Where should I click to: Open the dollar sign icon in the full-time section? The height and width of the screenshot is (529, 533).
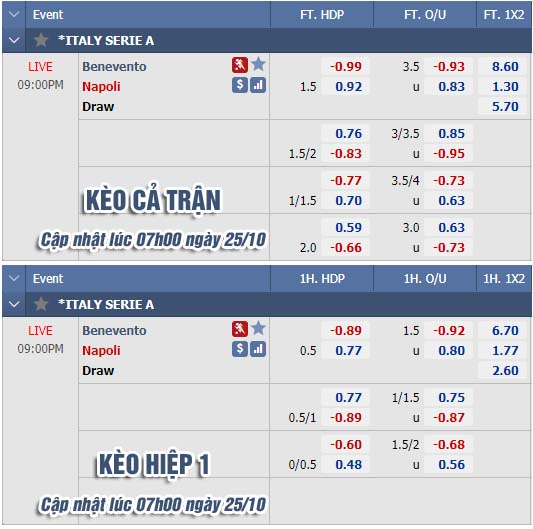(240, 85)
